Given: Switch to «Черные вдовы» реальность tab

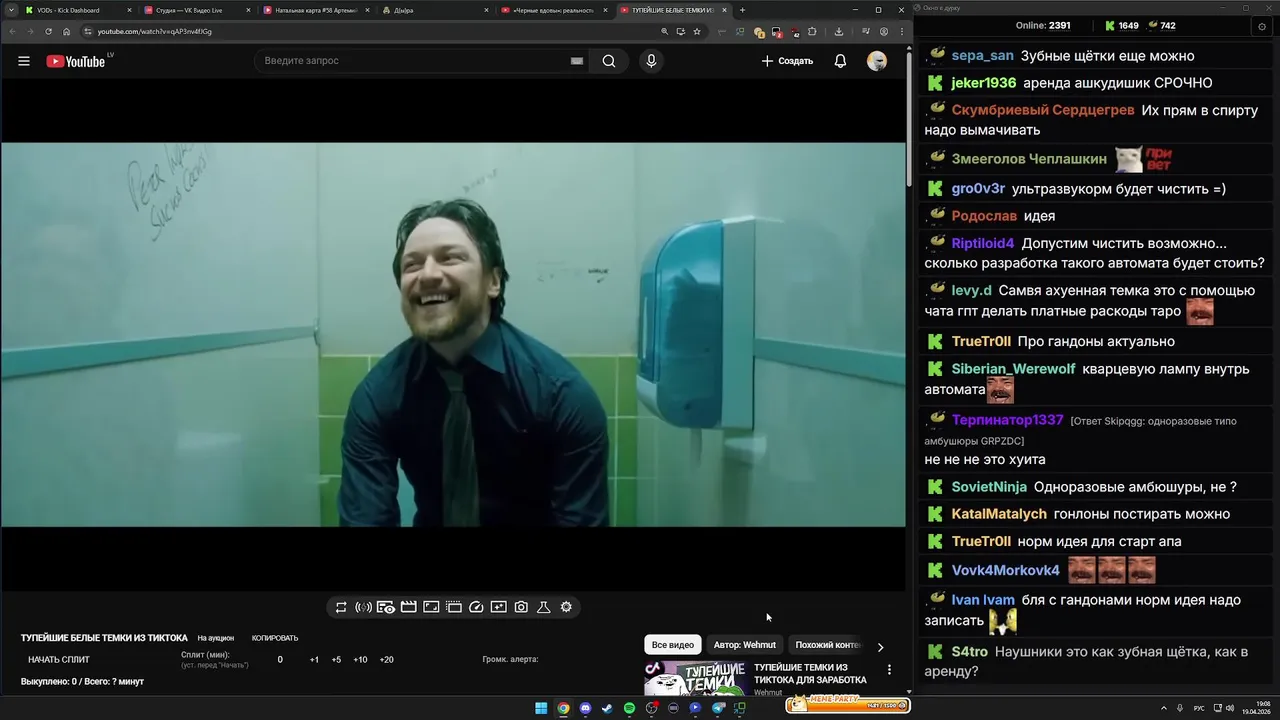Looking at the screenshot, I should 554,10.
